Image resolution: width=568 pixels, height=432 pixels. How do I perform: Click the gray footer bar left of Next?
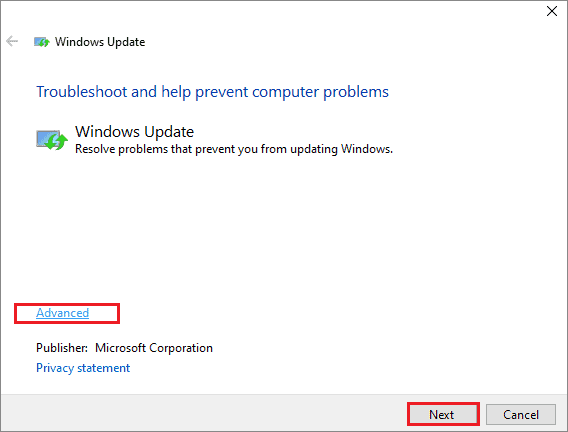pyautogui.click(x=203, y=413)
